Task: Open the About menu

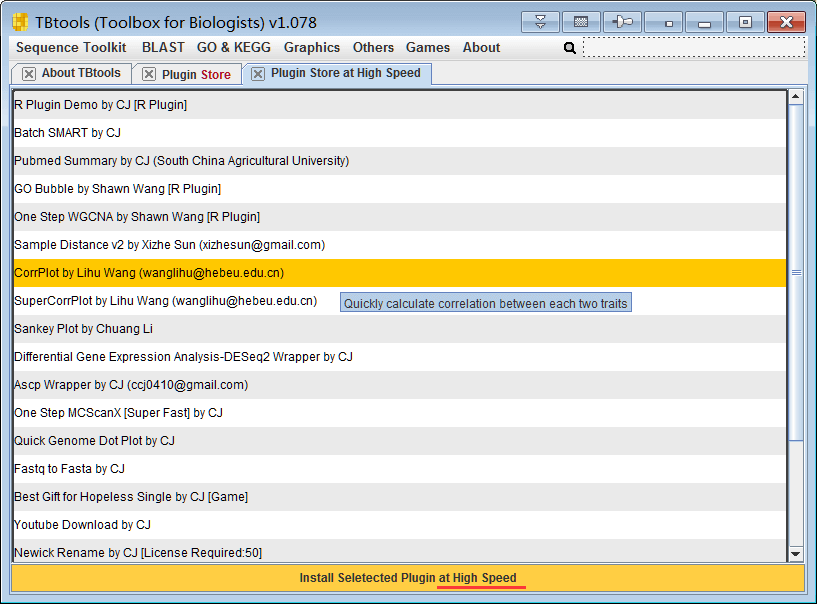Action: (481, 47)
